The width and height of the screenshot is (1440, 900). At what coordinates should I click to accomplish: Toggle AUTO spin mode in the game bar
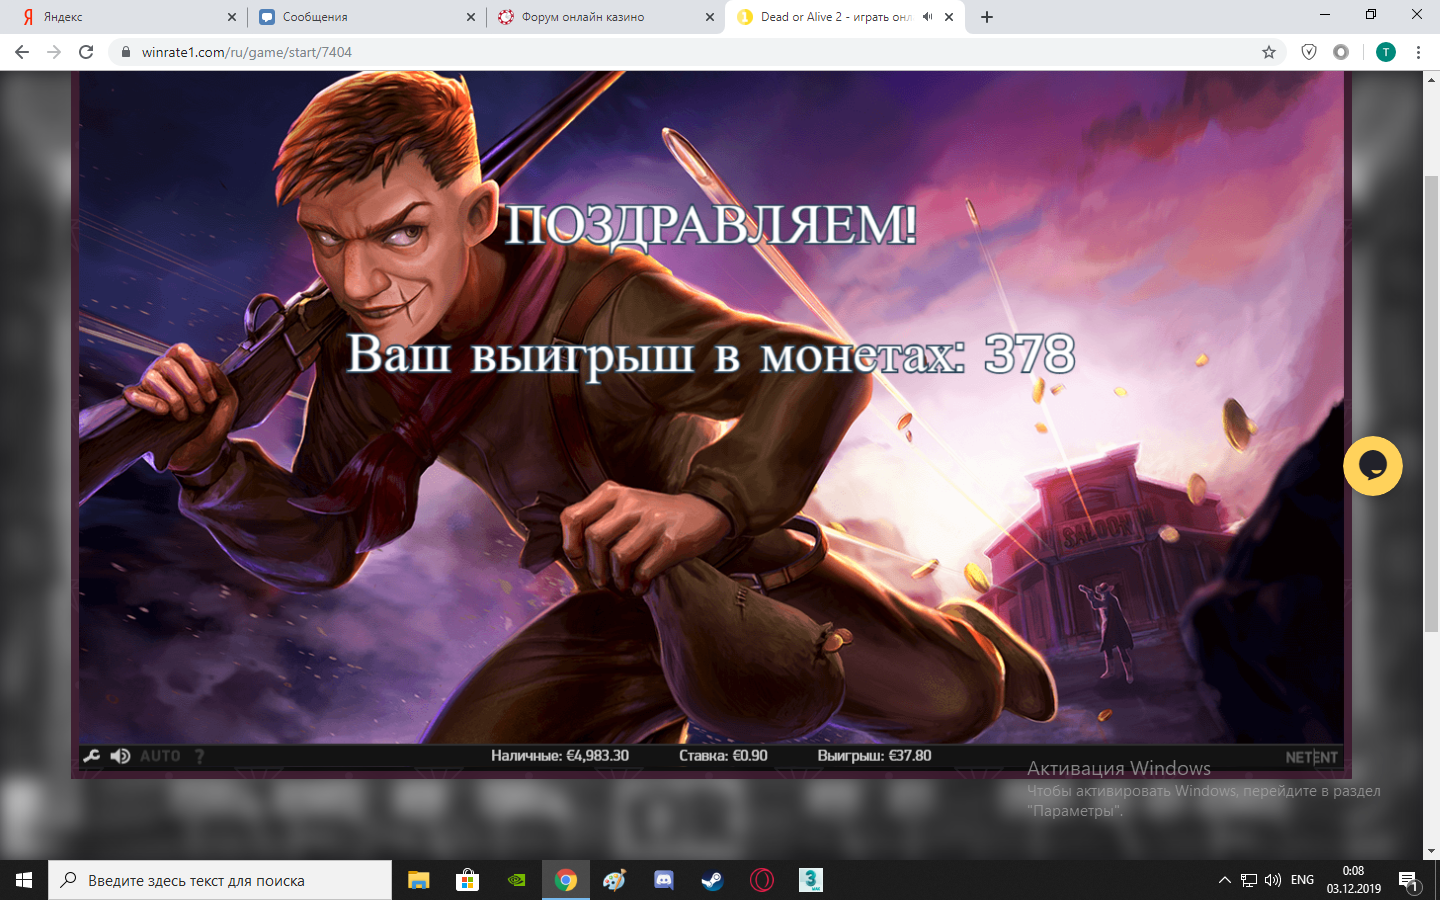pyautogui.click(x=160, y=756)
